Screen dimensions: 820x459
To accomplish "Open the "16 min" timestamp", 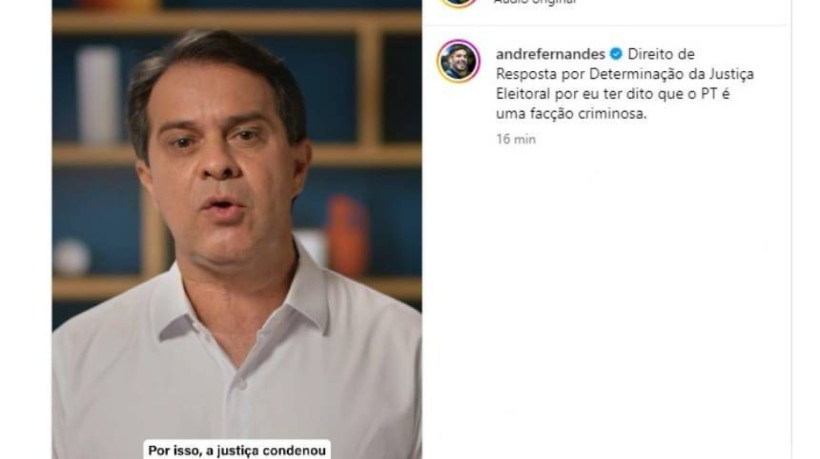I will point(516,139).
